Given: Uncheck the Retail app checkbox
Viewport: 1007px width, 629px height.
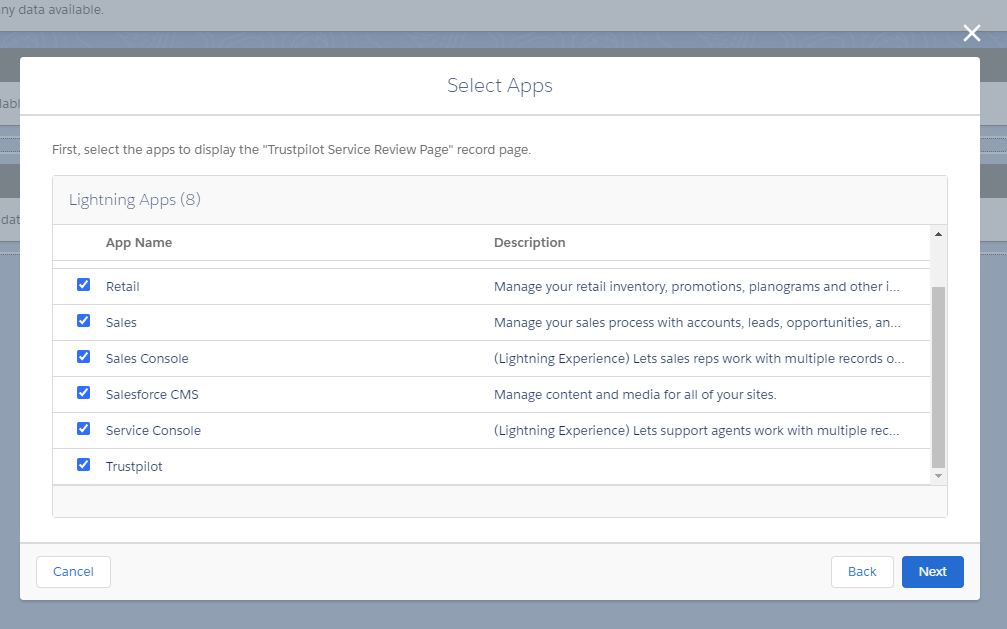Looking at the screenshot, I should coord(83,284).
